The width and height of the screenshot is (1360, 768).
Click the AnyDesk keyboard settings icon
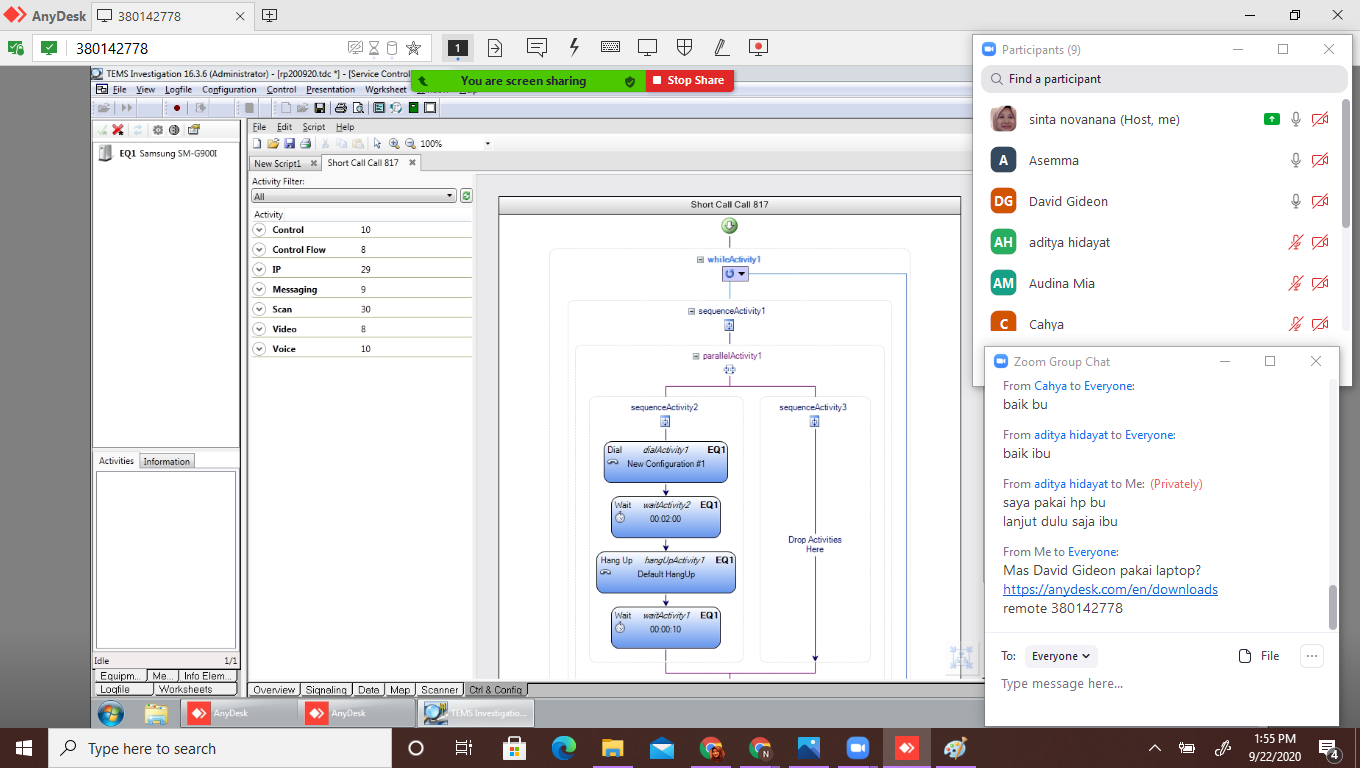[x=610, y=48]
